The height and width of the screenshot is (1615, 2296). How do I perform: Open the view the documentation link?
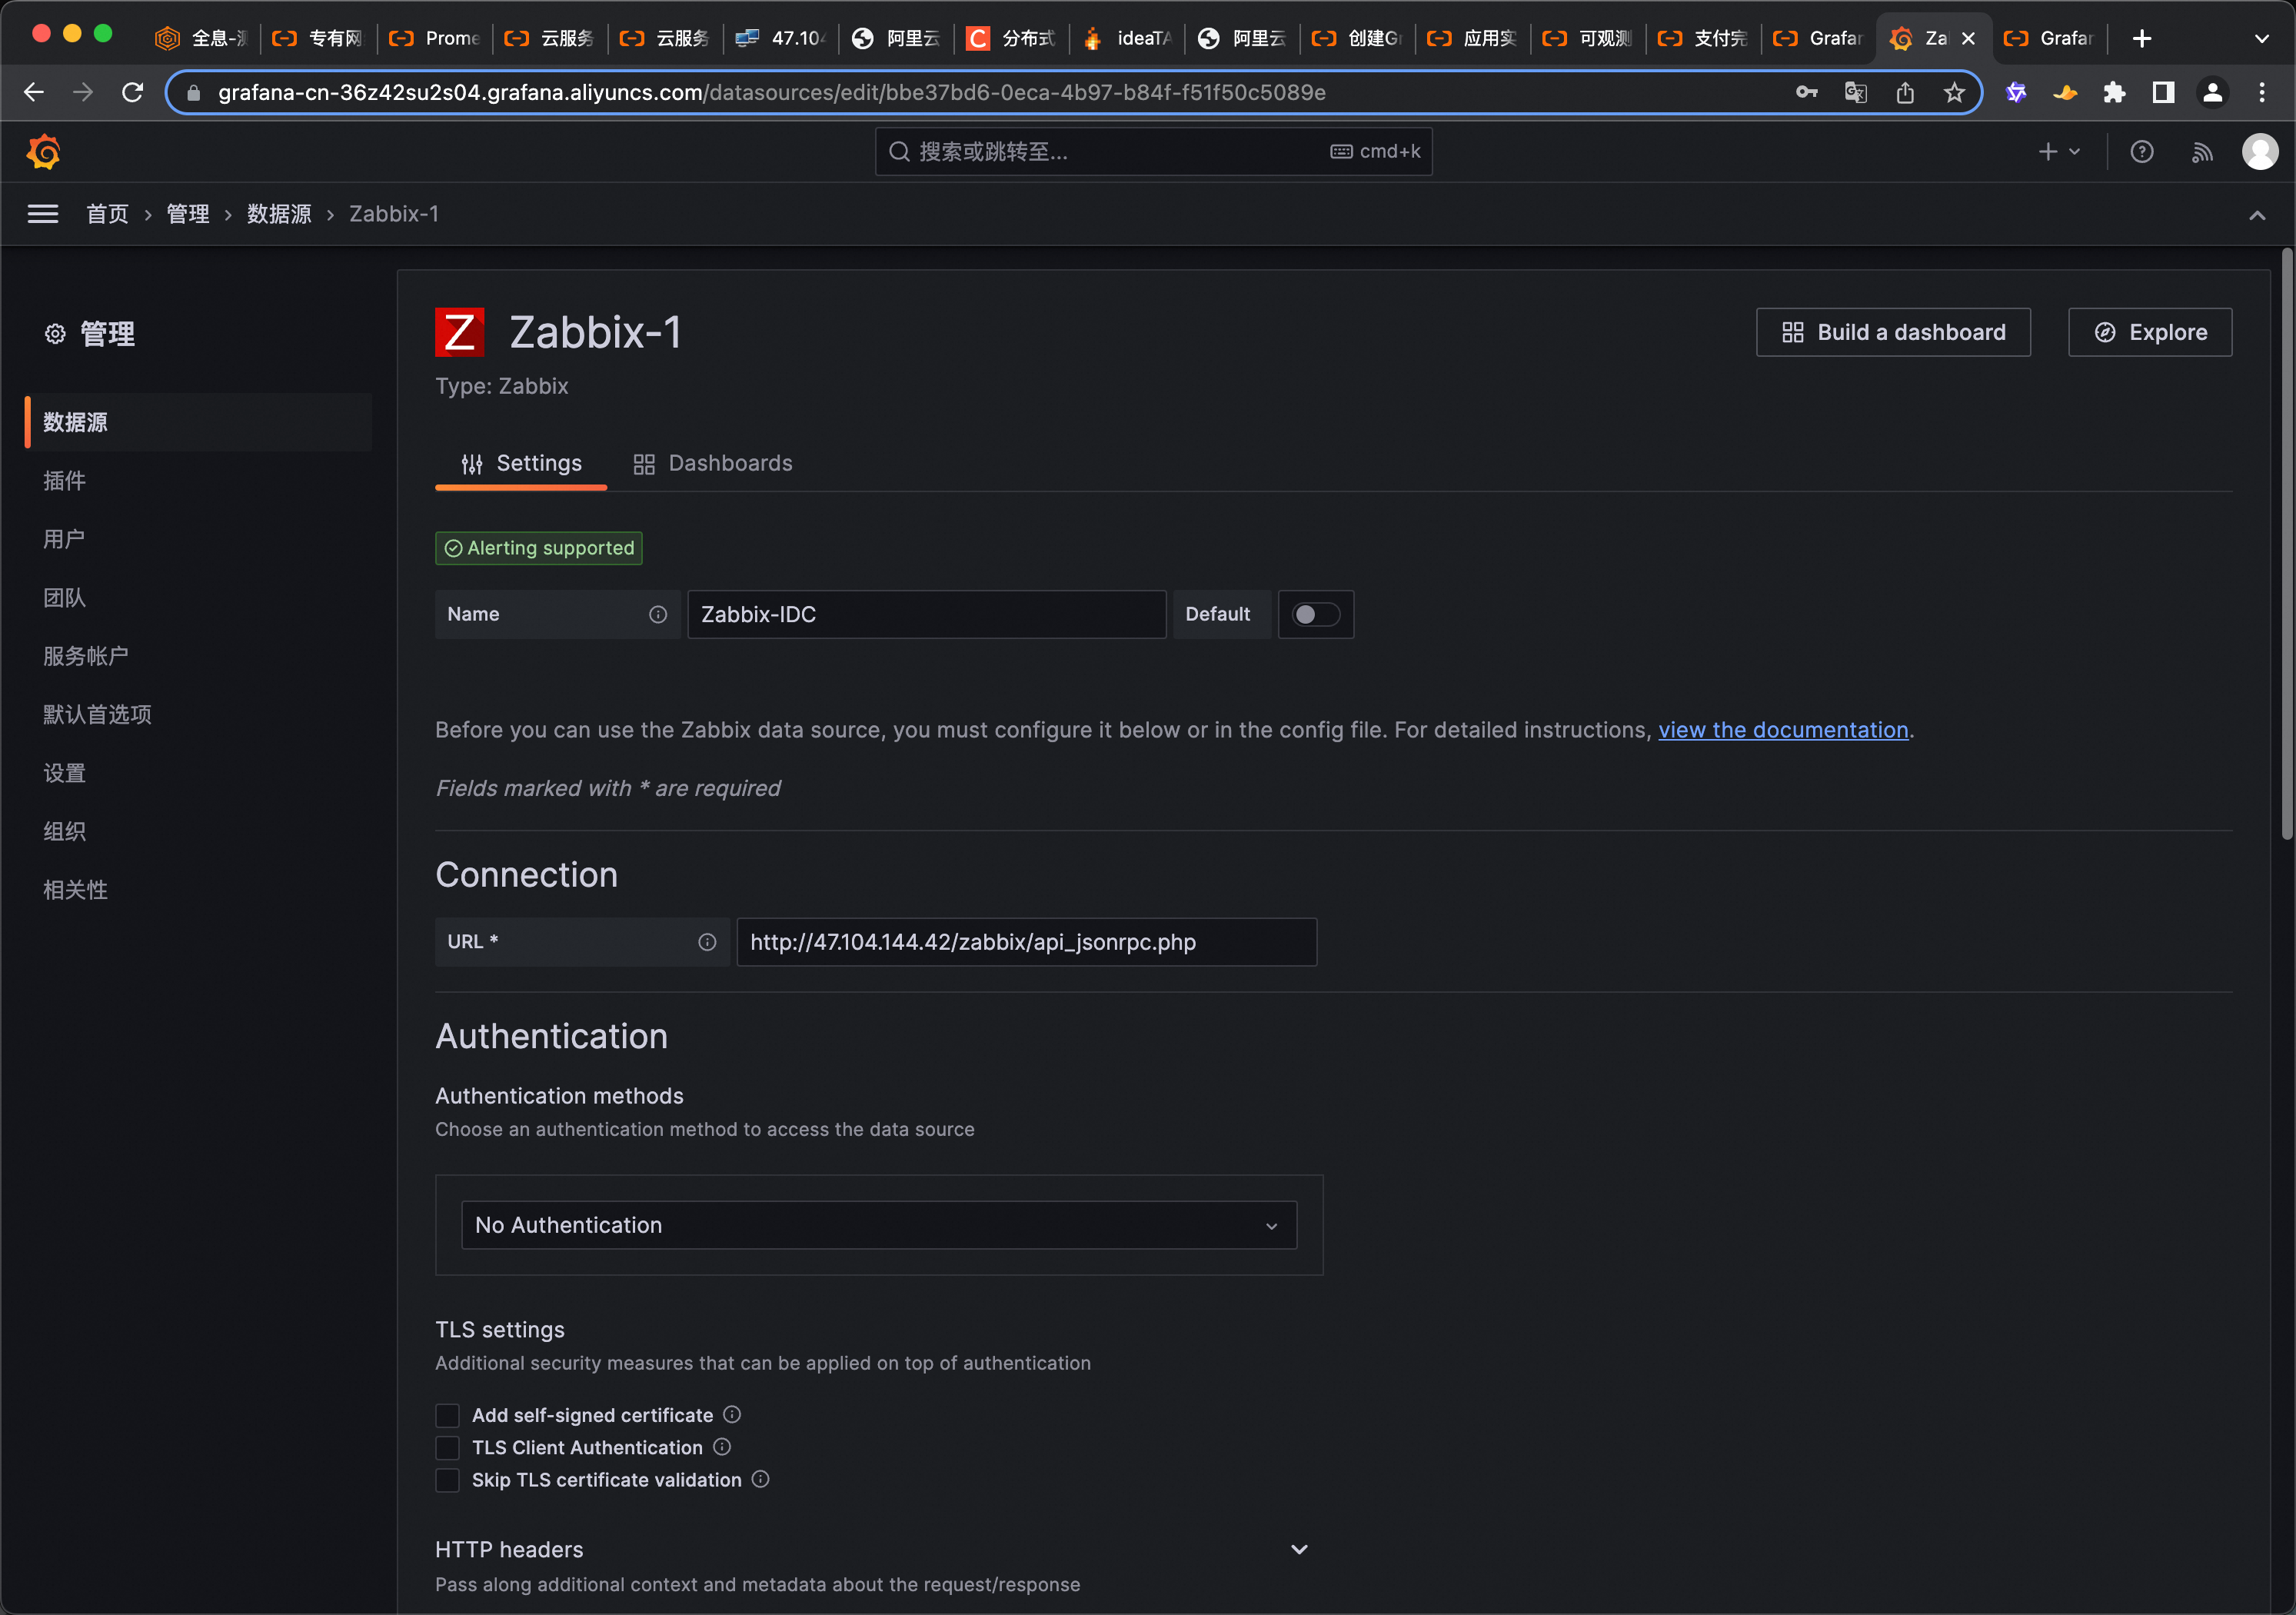tap(1782, 730)
